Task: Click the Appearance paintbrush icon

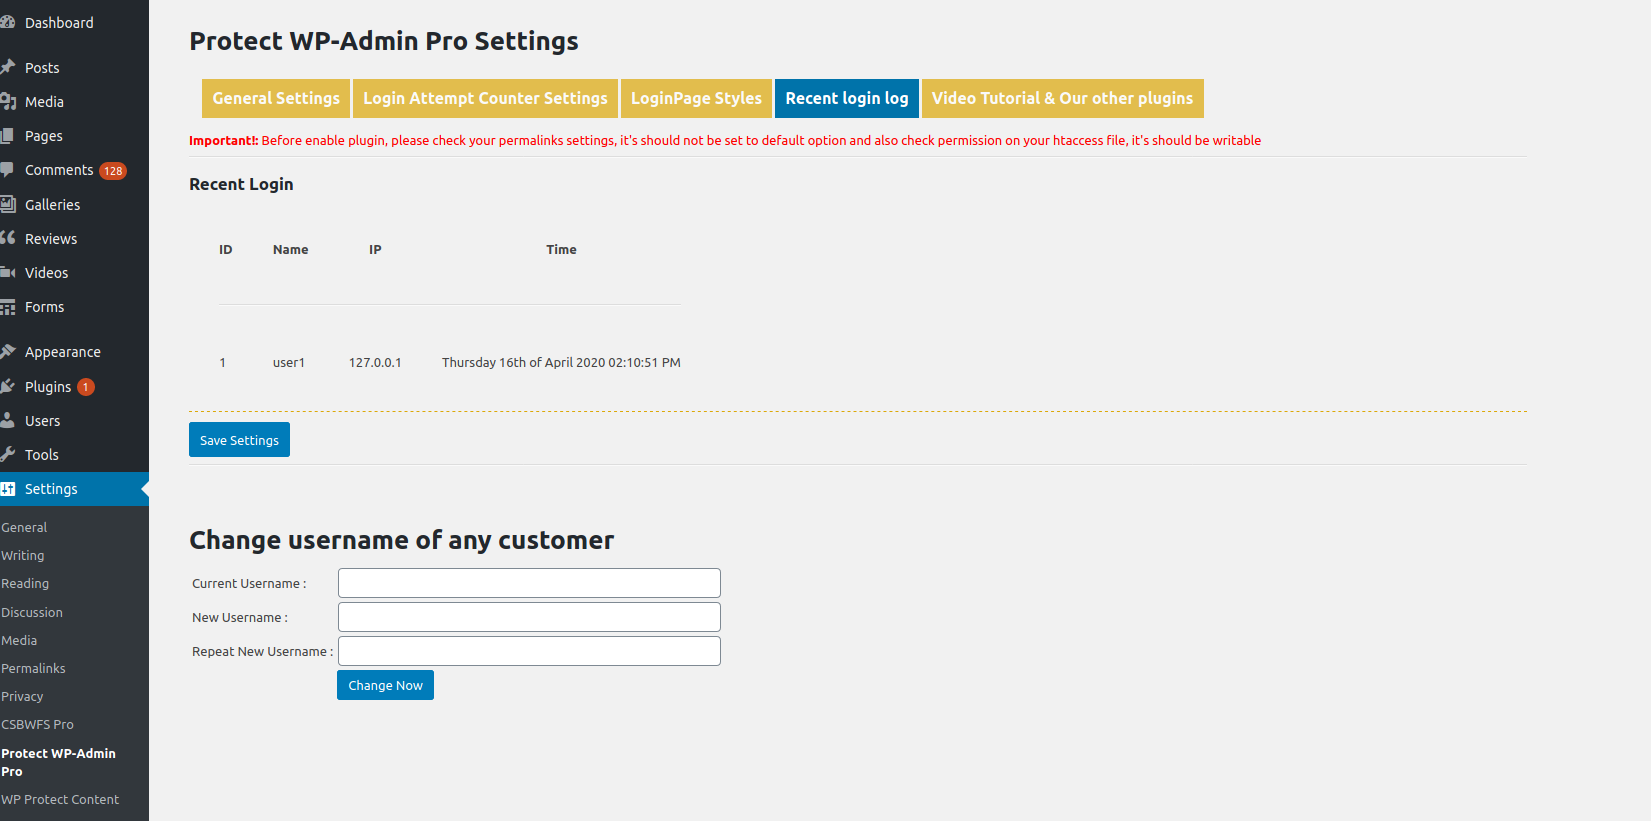Action: click(7, 352)
